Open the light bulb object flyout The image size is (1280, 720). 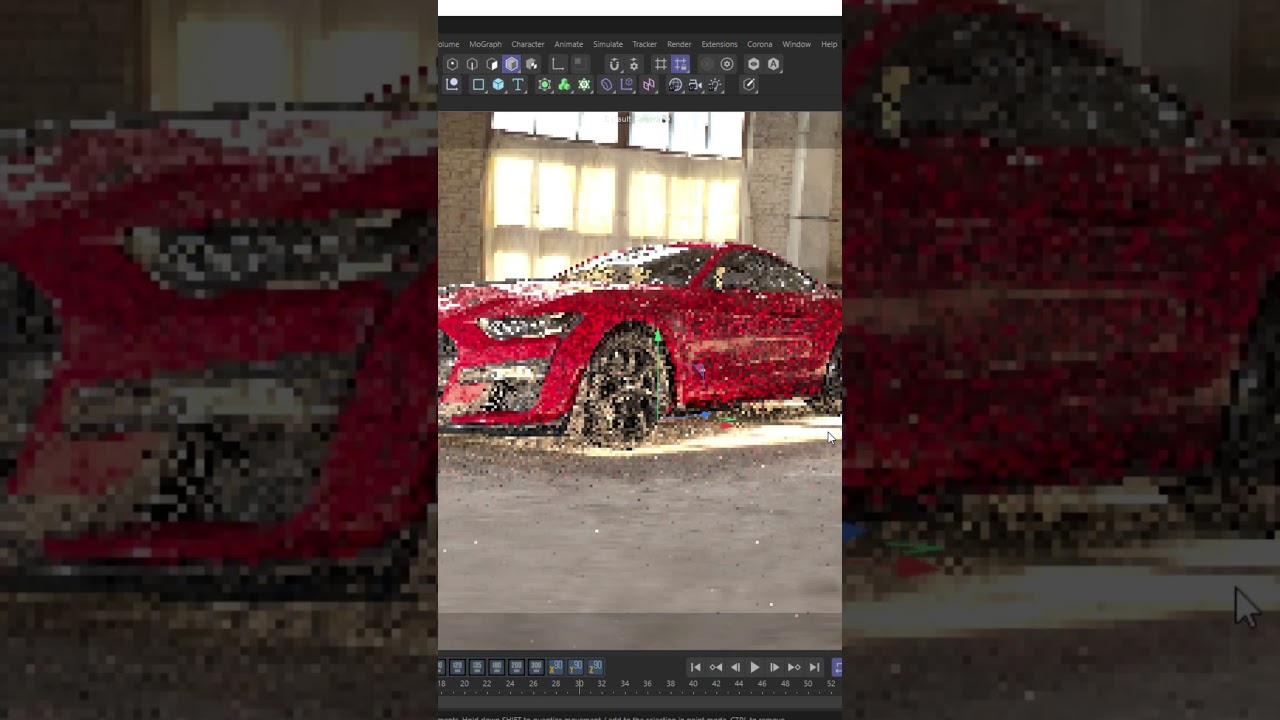pyautogui.click(x=715, y=85)
